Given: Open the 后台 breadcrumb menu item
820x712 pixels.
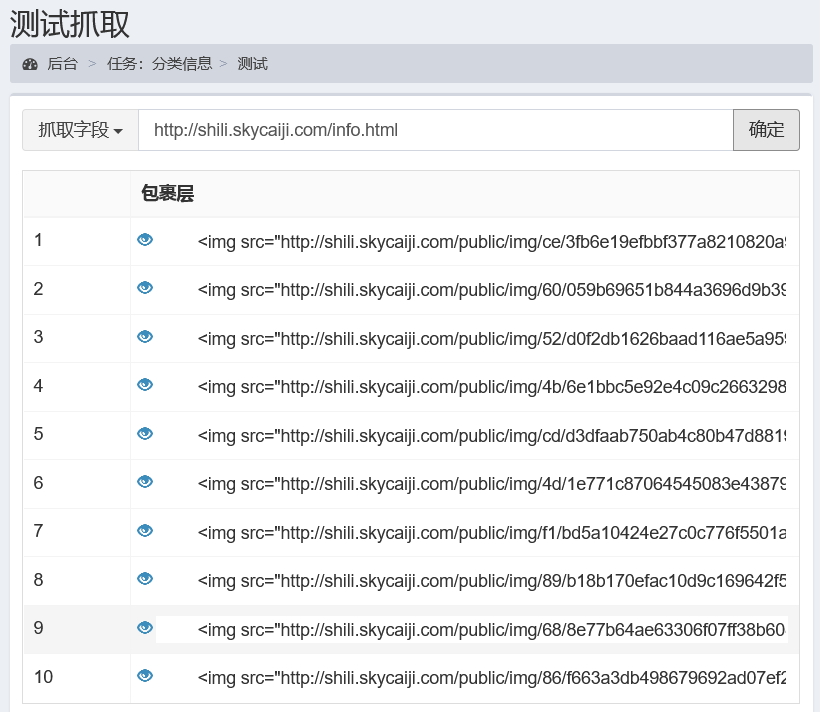Looking at the screenshot, I should pyautogui.click(x=59, y=63).
